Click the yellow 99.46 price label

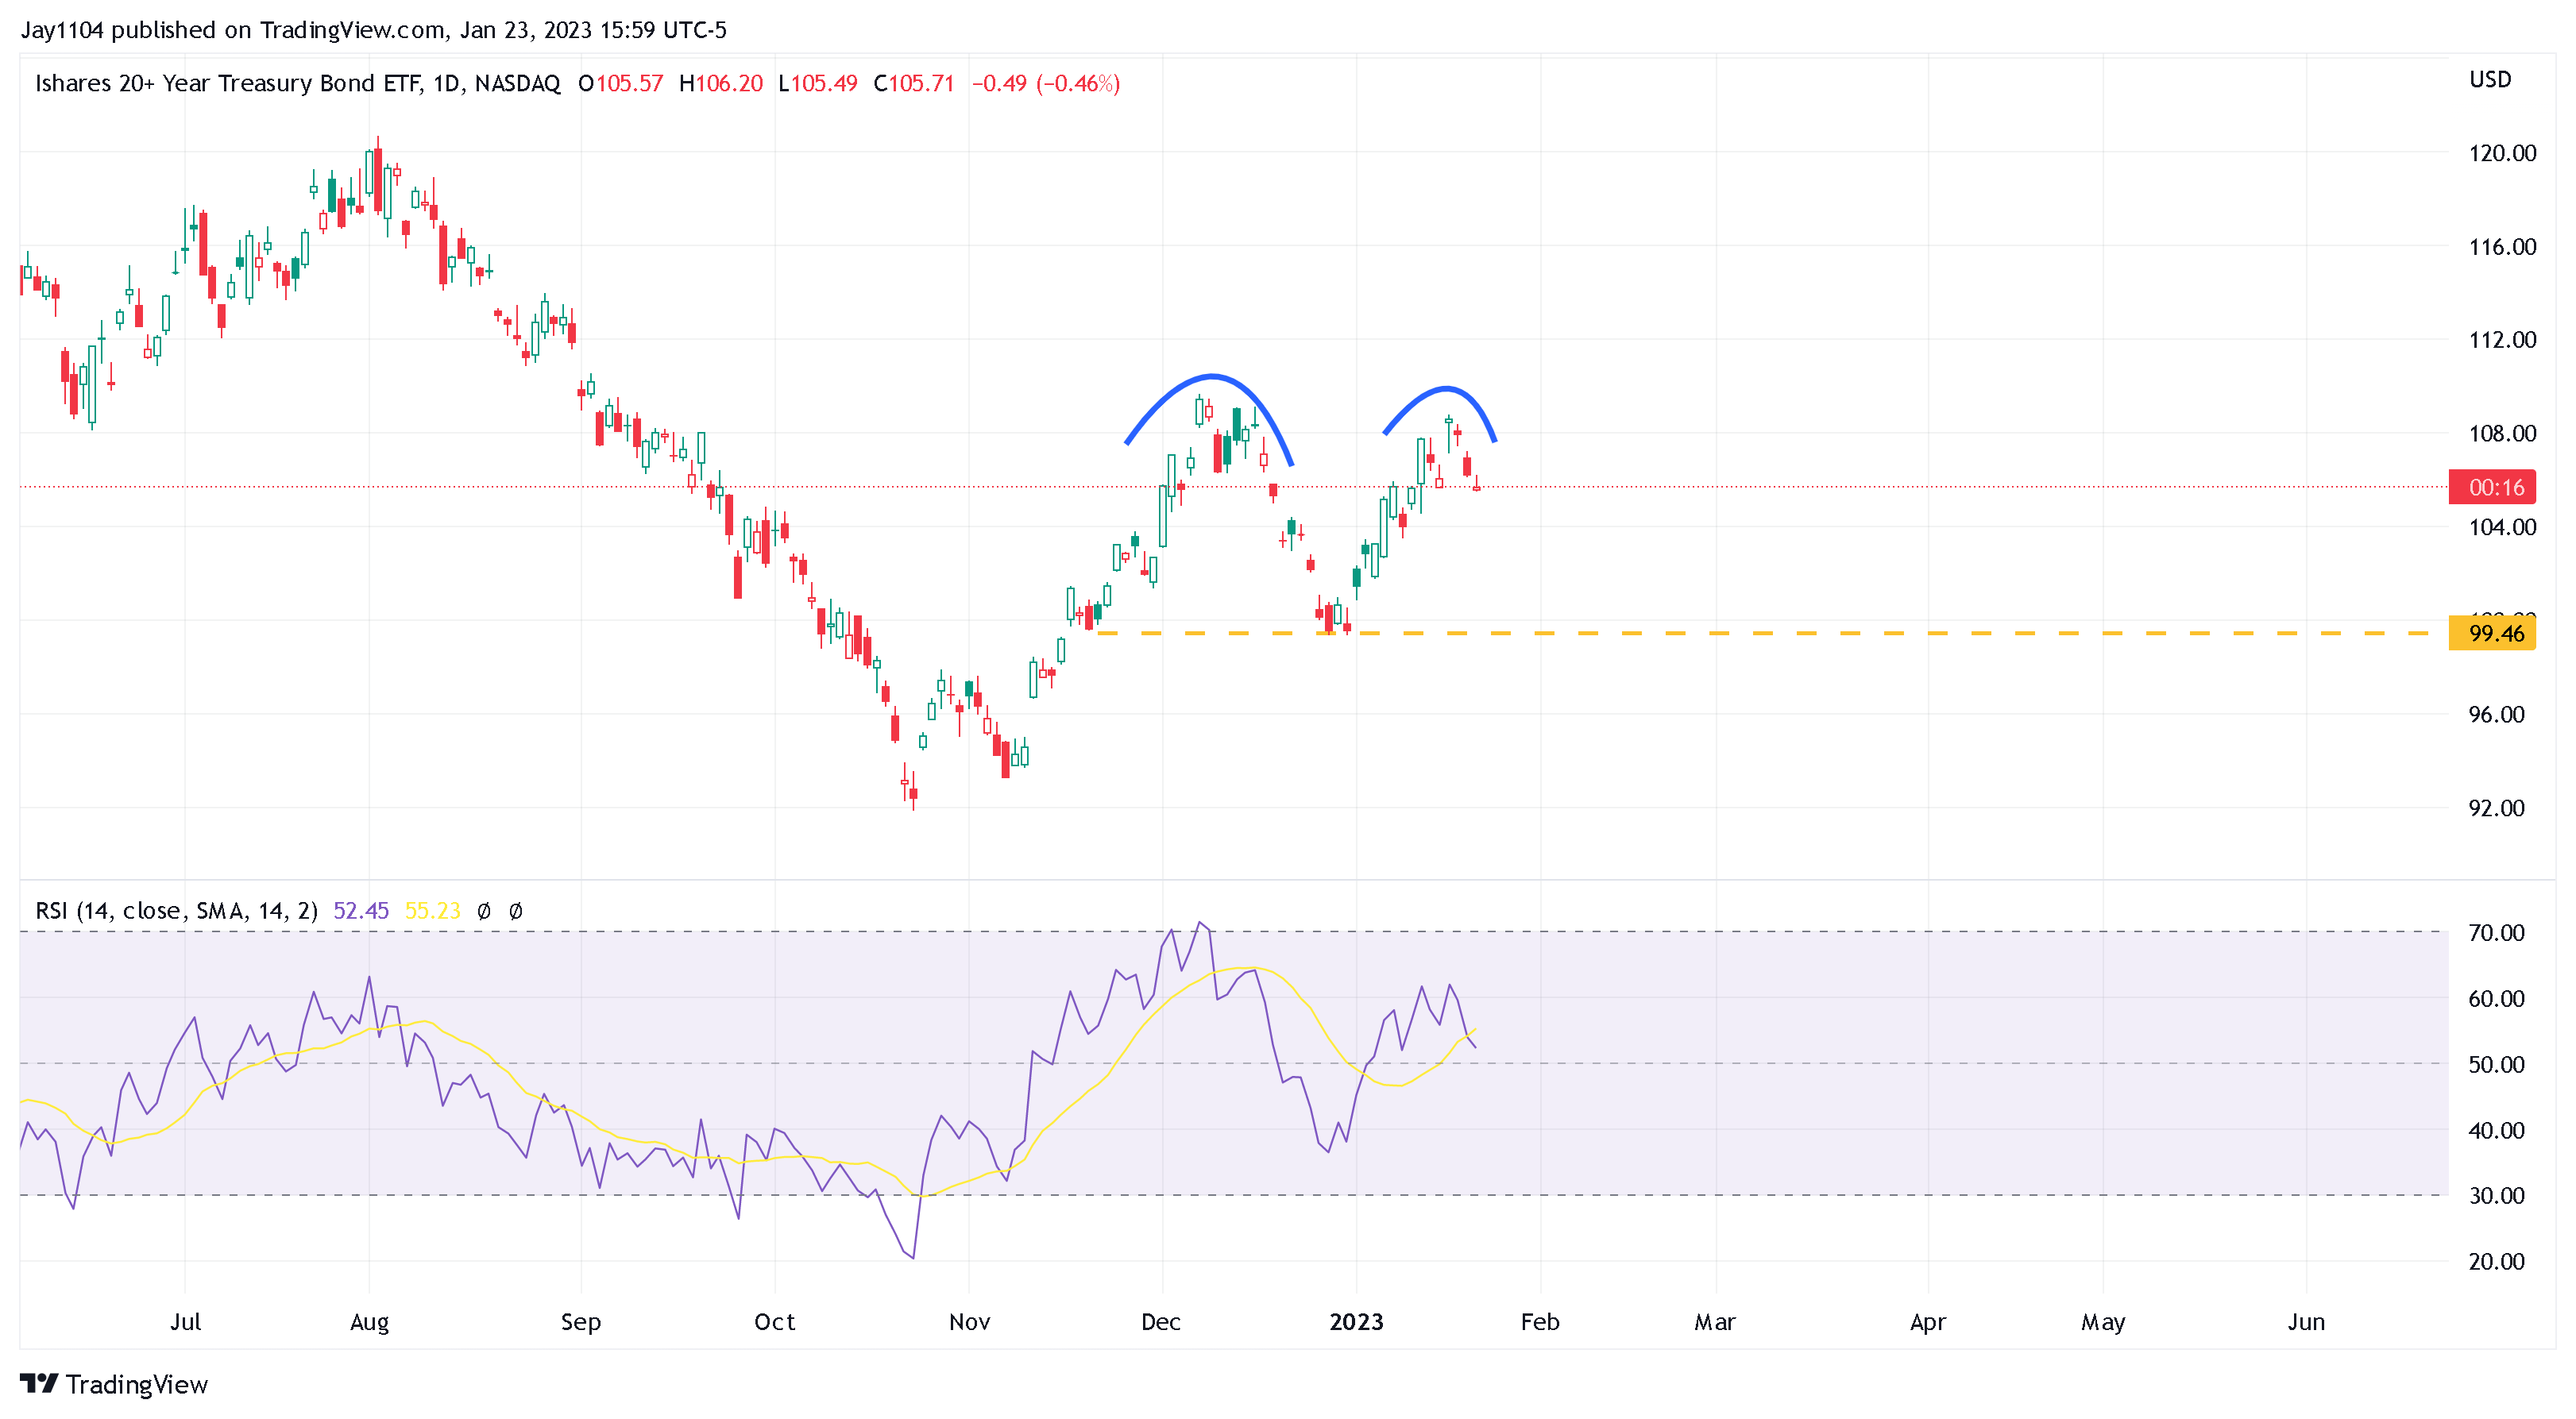click(2494, 634)
